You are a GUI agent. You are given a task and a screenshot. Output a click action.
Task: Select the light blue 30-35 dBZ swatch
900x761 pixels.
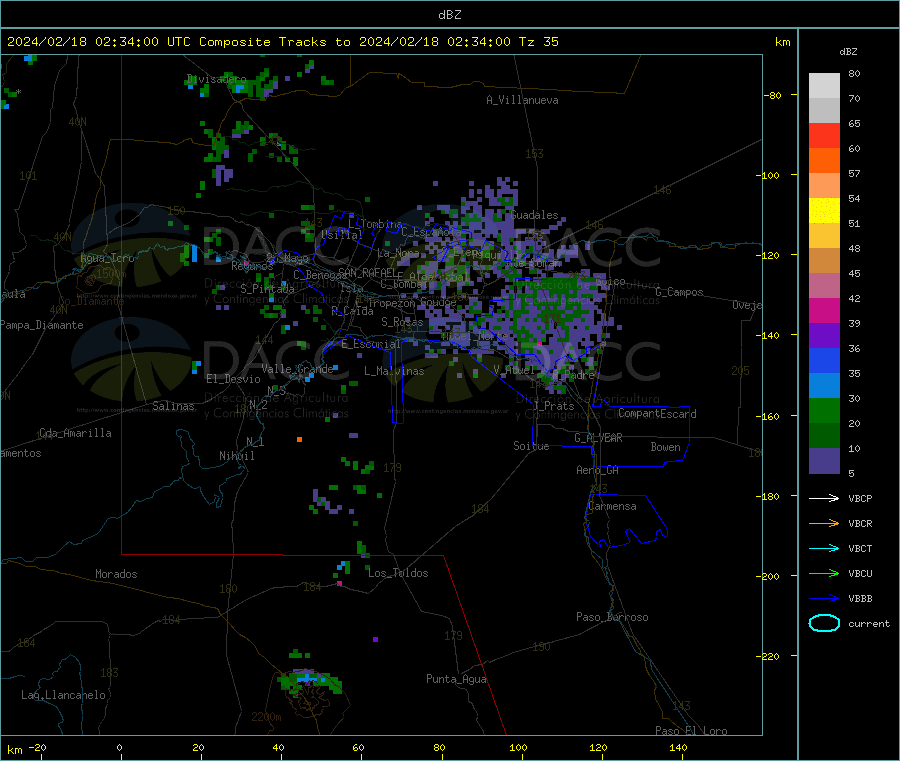pos(824,385)
